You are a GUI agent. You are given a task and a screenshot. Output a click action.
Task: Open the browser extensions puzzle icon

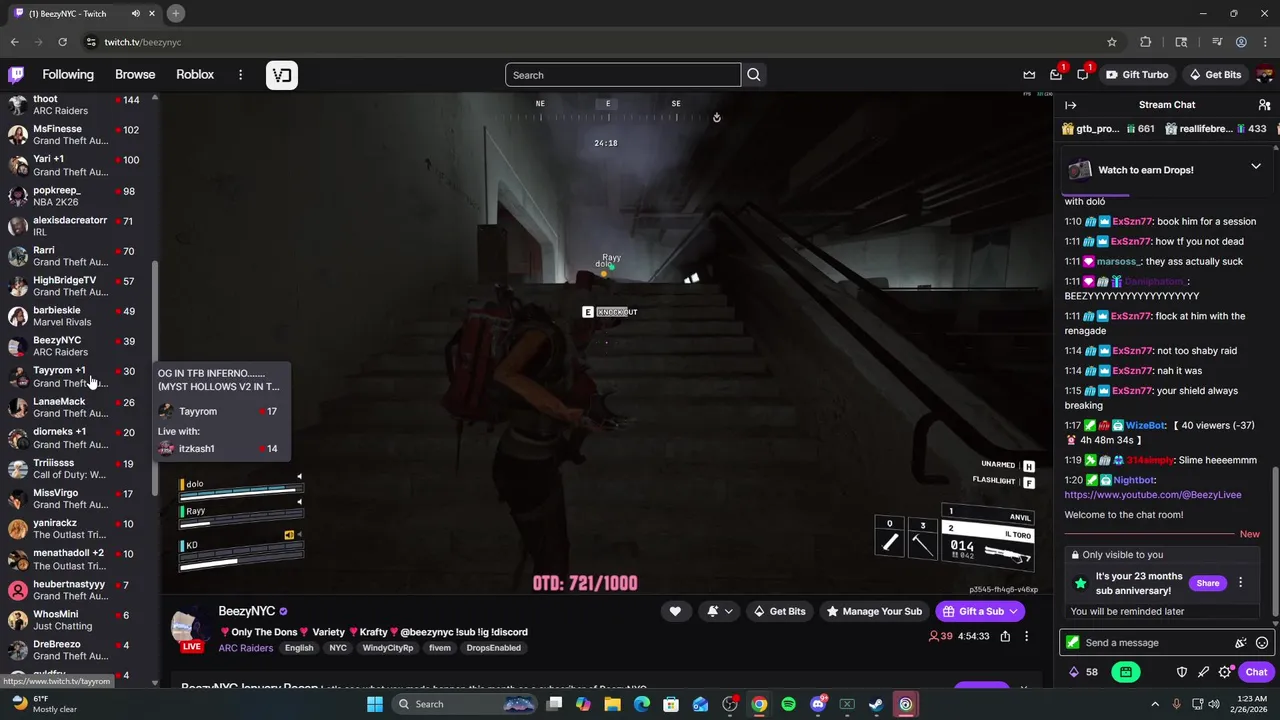(x=1146, y=42)
